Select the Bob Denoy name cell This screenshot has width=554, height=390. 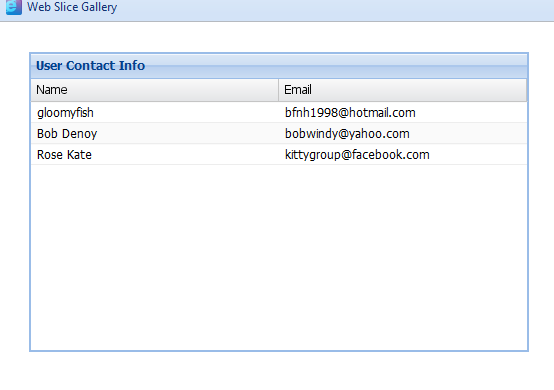tap(155, 134)
